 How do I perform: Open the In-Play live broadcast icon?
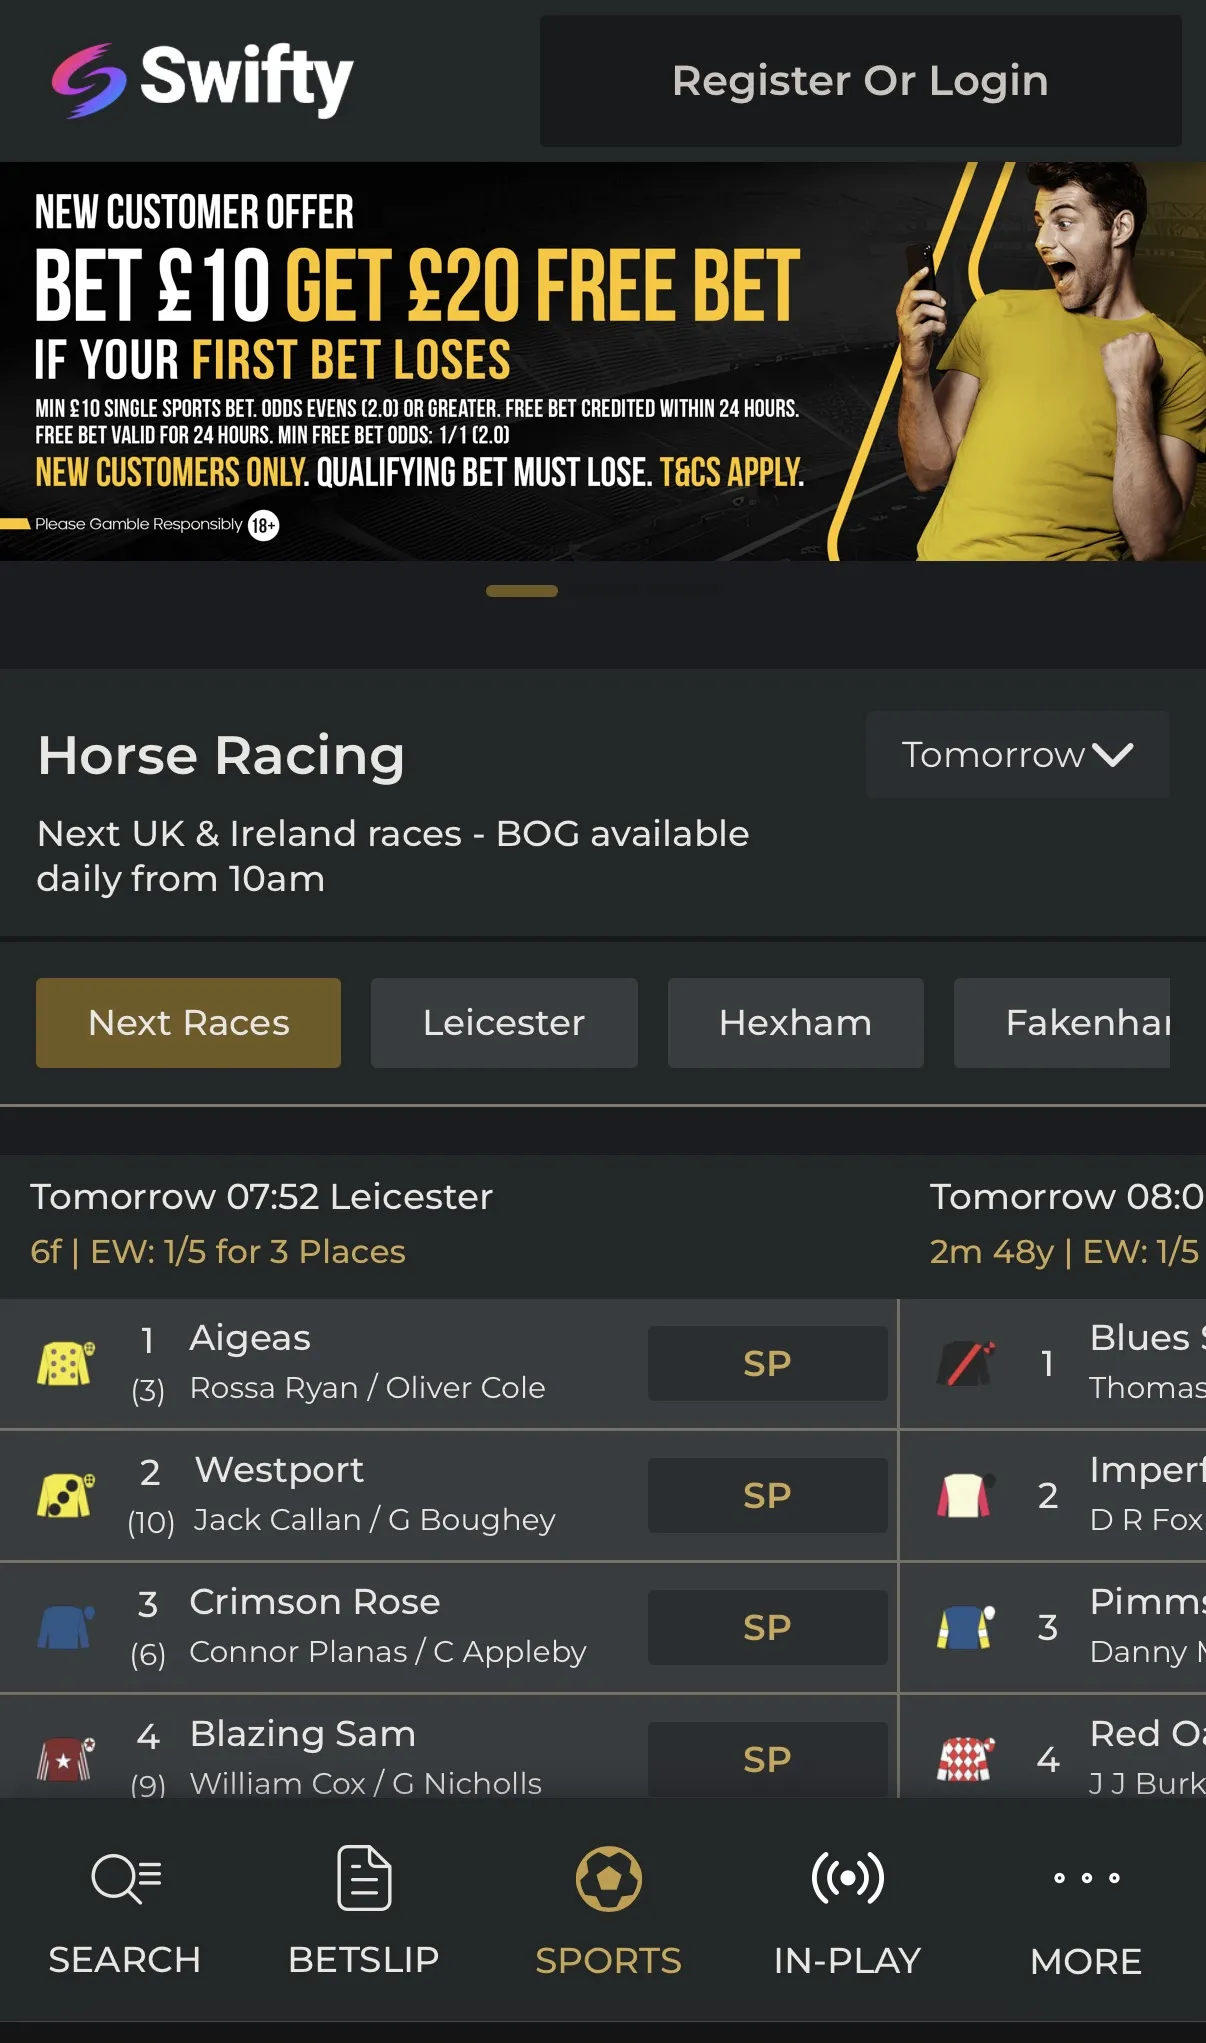[x=847, y=1878]
